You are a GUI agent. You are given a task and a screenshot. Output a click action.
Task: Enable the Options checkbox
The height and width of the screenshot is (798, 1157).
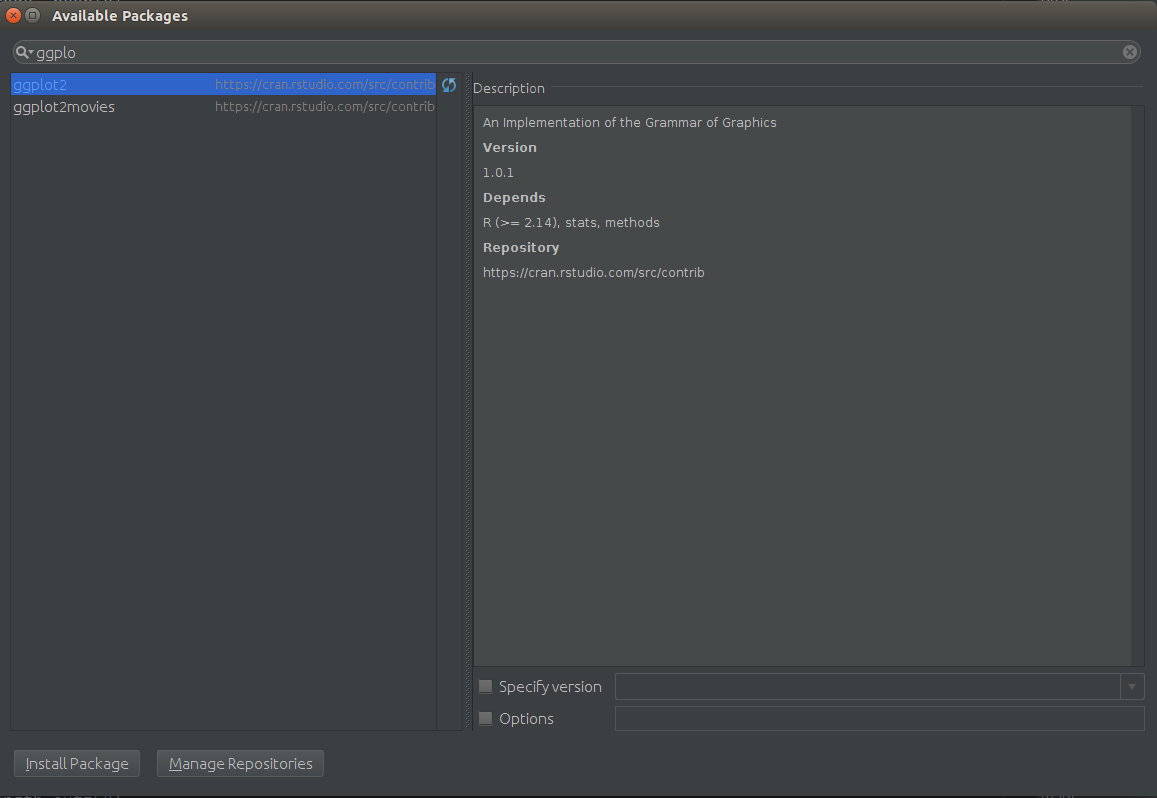tap(486, 718)
